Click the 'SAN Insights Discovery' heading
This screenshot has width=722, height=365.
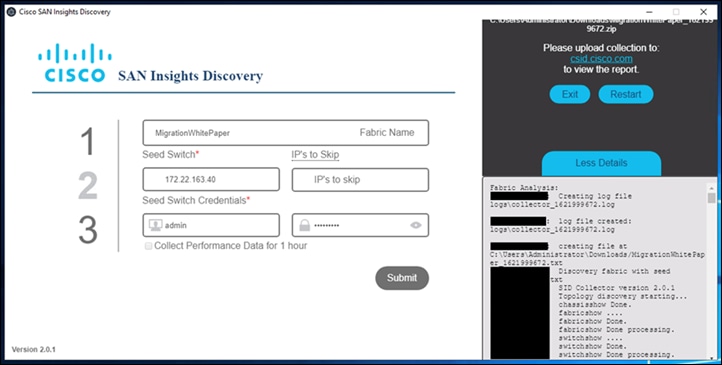click(x=190, y=76)
